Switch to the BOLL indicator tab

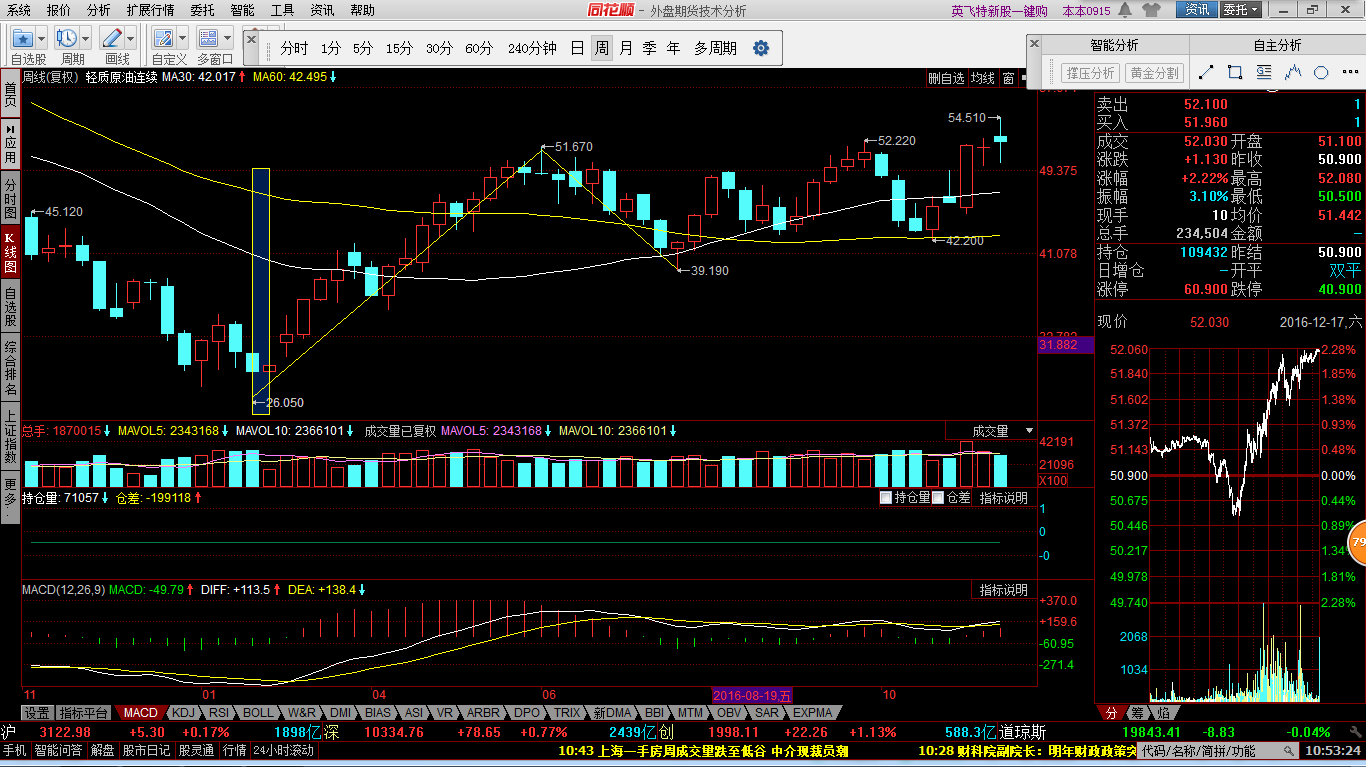click(257, 713)
